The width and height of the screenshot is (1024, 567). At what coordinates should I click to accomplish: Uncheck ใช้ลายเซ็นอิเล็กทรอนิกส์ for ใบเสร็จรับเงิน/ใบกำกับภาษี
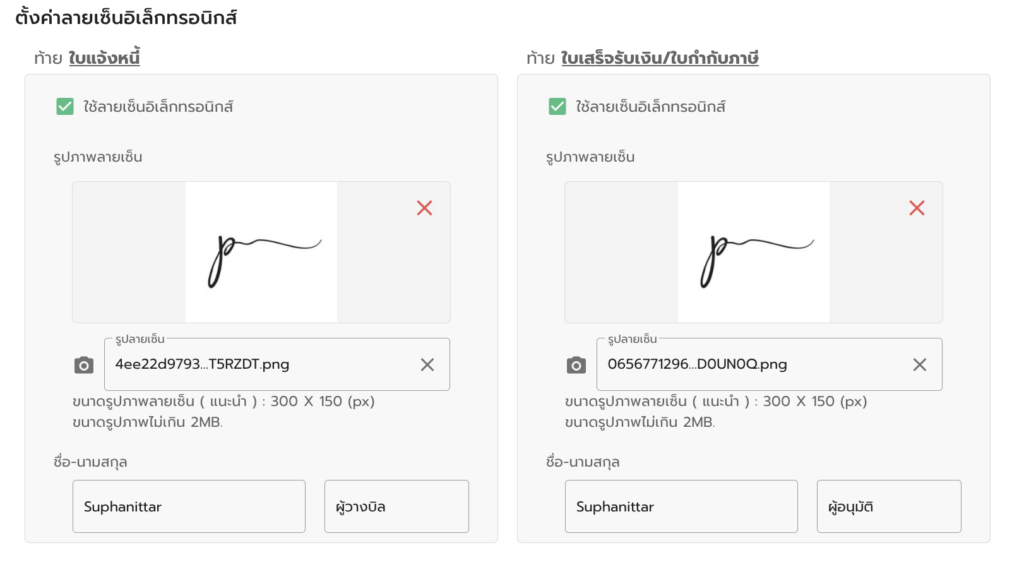tap(557, 106)
